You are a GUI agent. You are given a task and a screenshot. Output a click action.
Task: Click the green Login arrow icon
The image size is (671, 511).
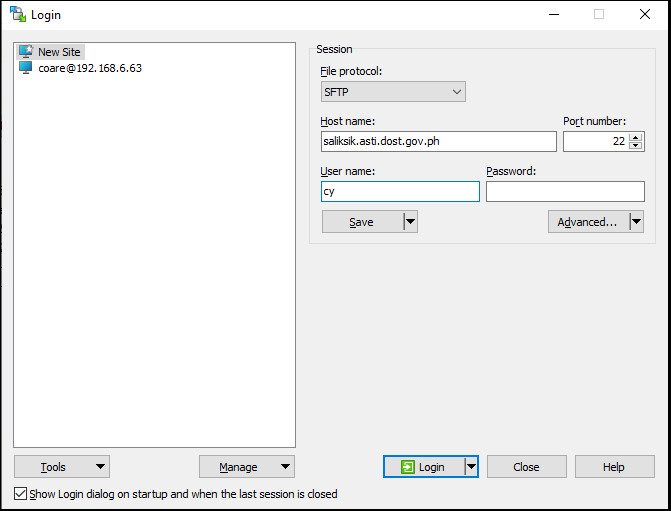pos(407,467)
